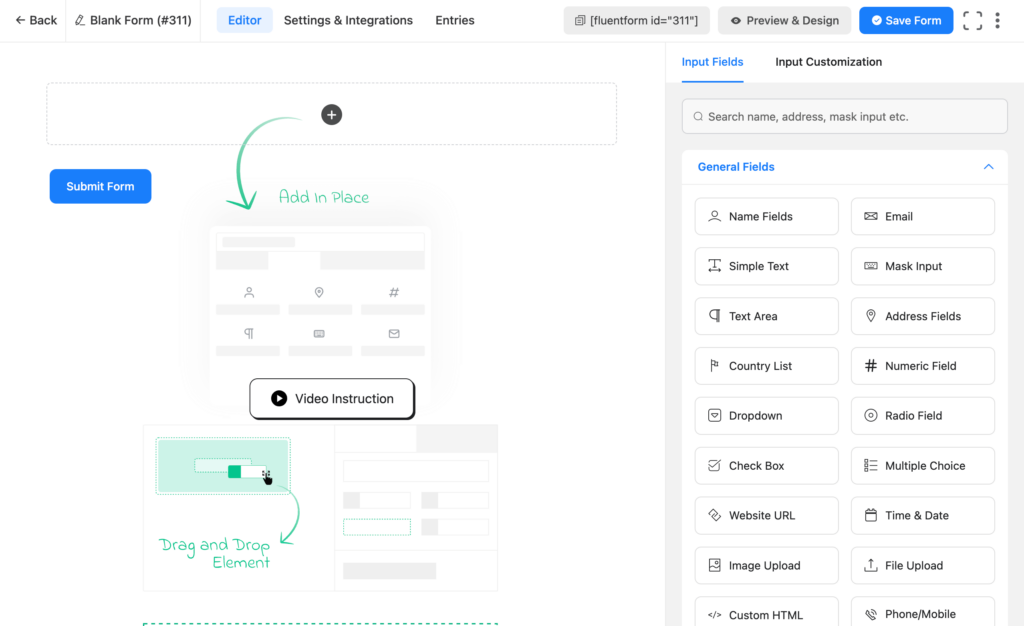The width and height of the screenshot is (1024, 626).
Task: Insert a Text Area element
Action: (766, 316)
